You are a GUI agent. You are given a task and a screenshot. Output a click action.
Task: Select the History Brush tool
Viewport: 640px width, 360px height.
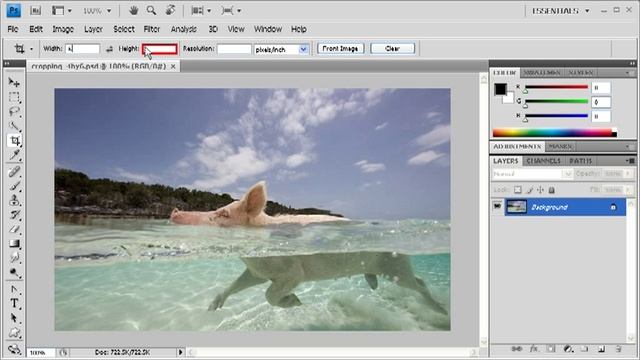14,215
